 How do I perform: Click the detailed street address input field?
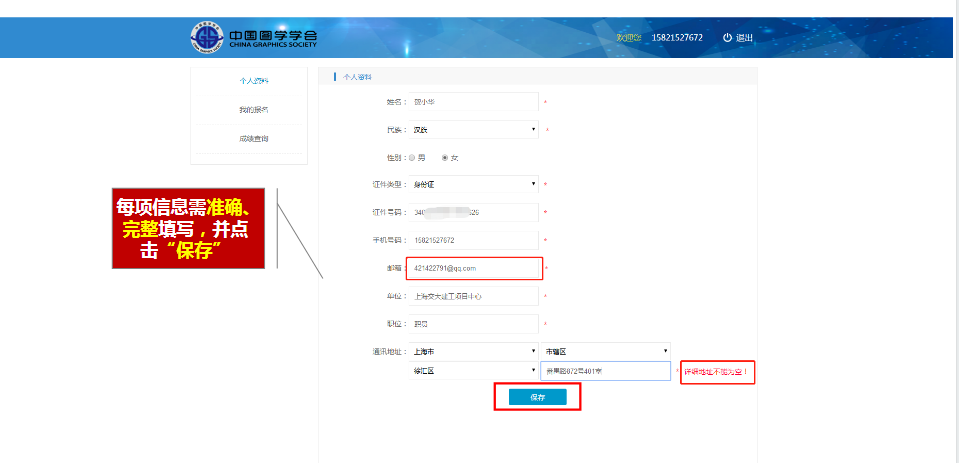605,371
